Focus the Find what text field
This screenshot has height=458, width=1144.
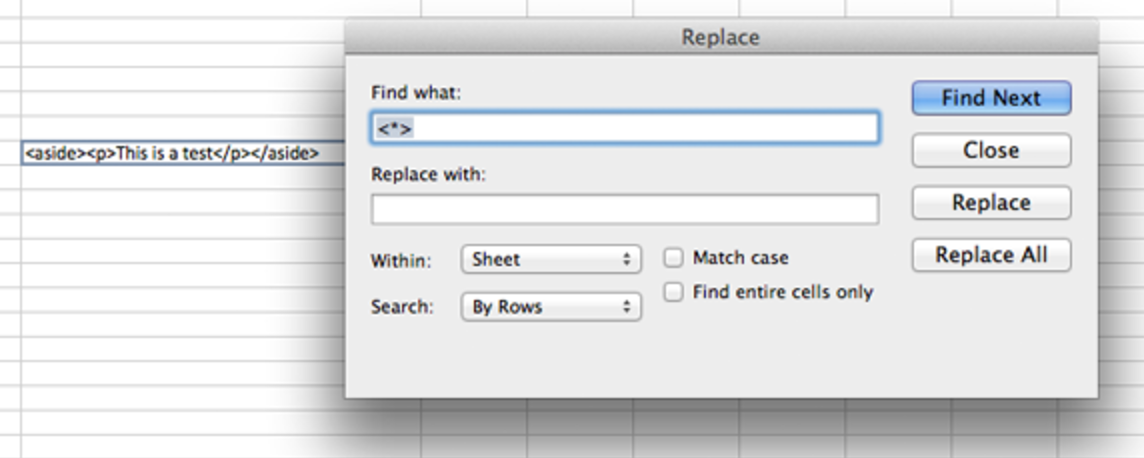625,128
